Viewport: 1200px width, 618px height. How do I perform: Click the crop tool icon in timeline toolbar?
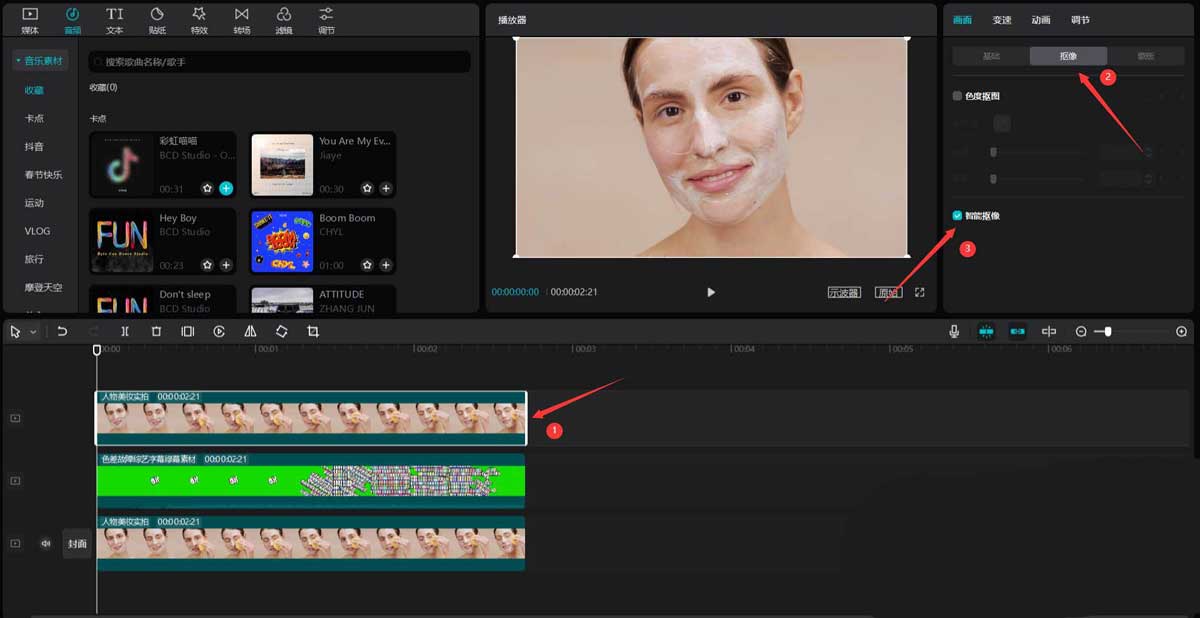pos(313,331)
